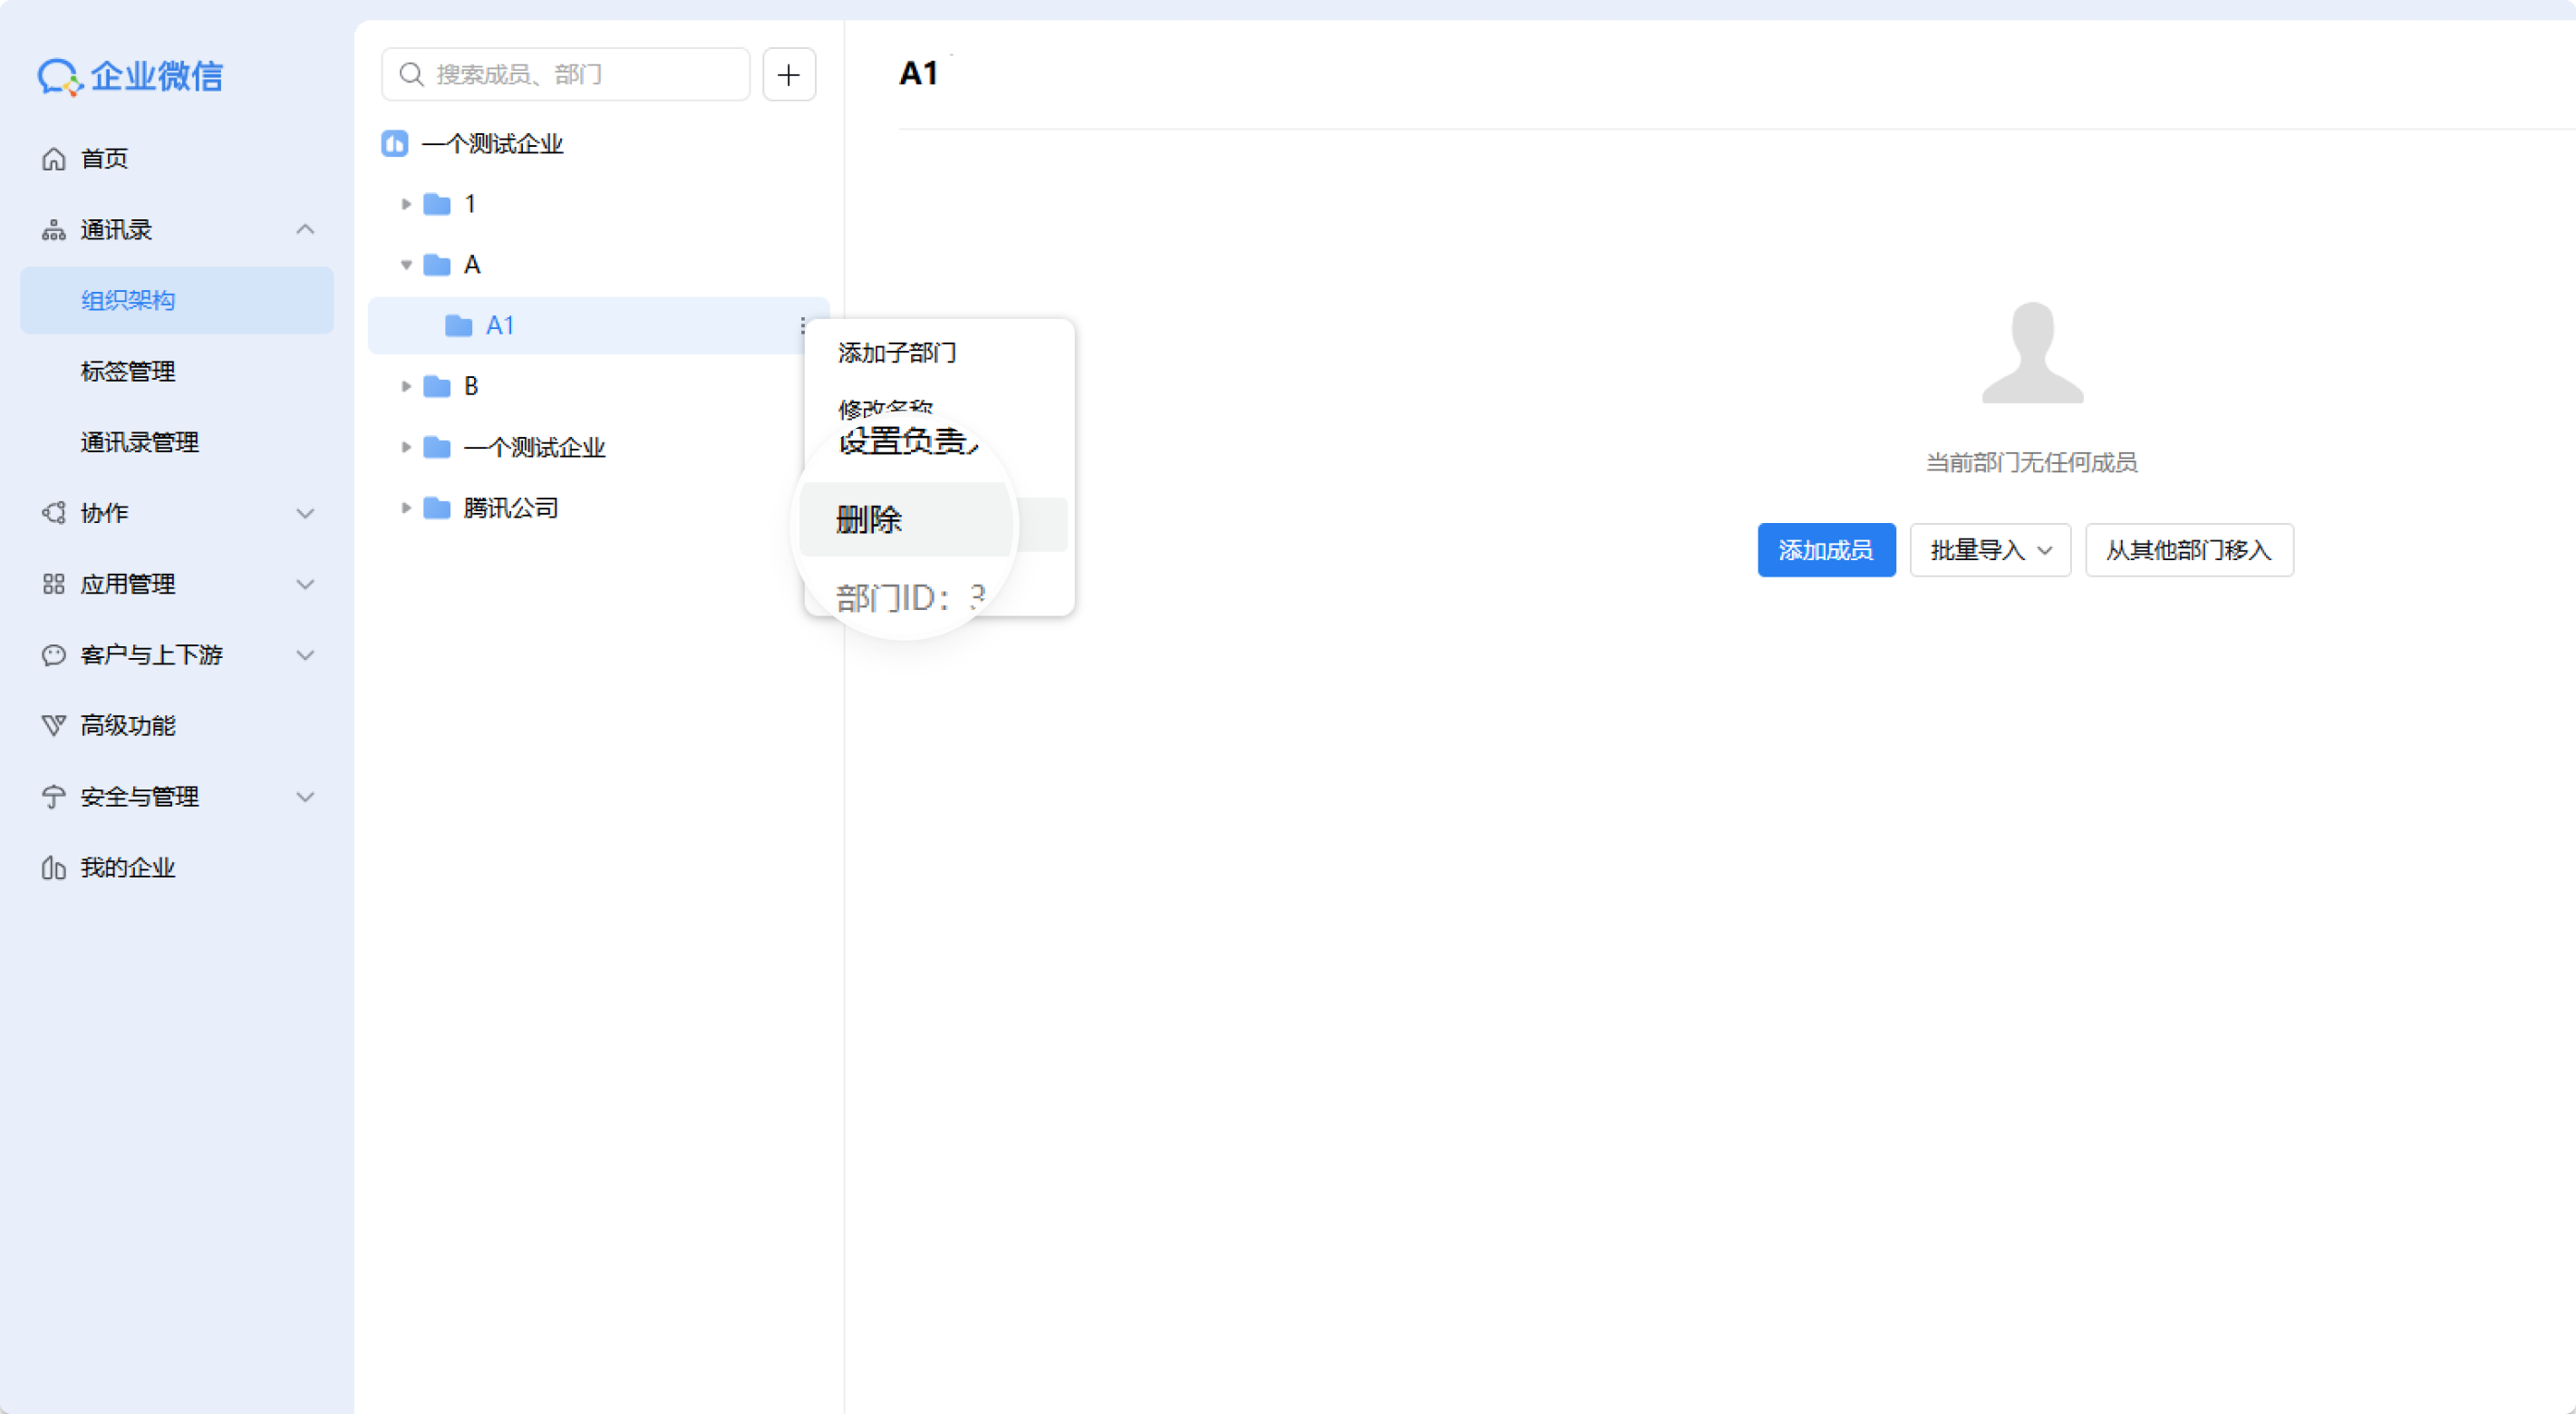Screen dimensions: 2576x1414
Task: Expand department B arrow
Action: click(406, 386)
